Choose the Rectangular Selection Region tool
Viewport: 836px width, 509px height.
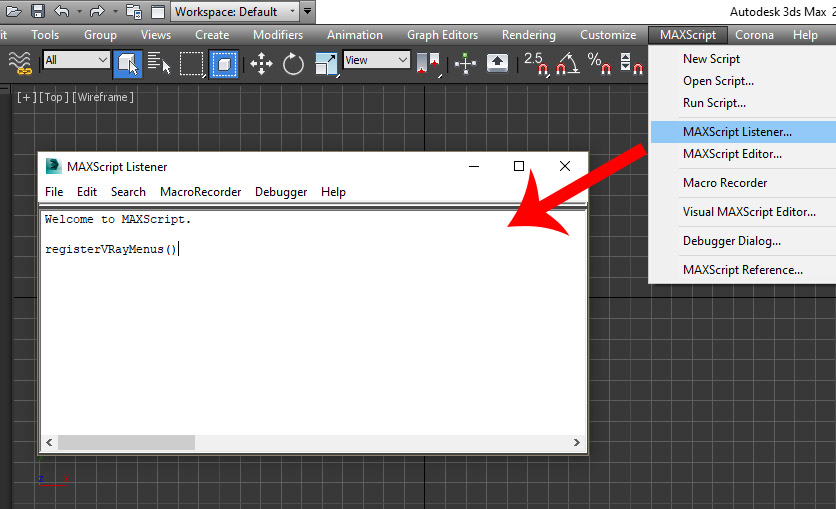pos(192,64)
